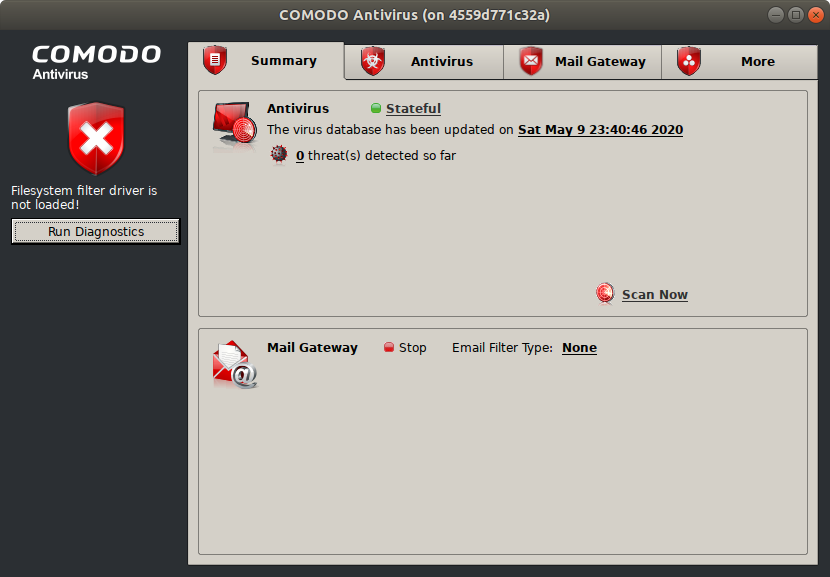Click the Scan Now link

(x=655, y=294)
